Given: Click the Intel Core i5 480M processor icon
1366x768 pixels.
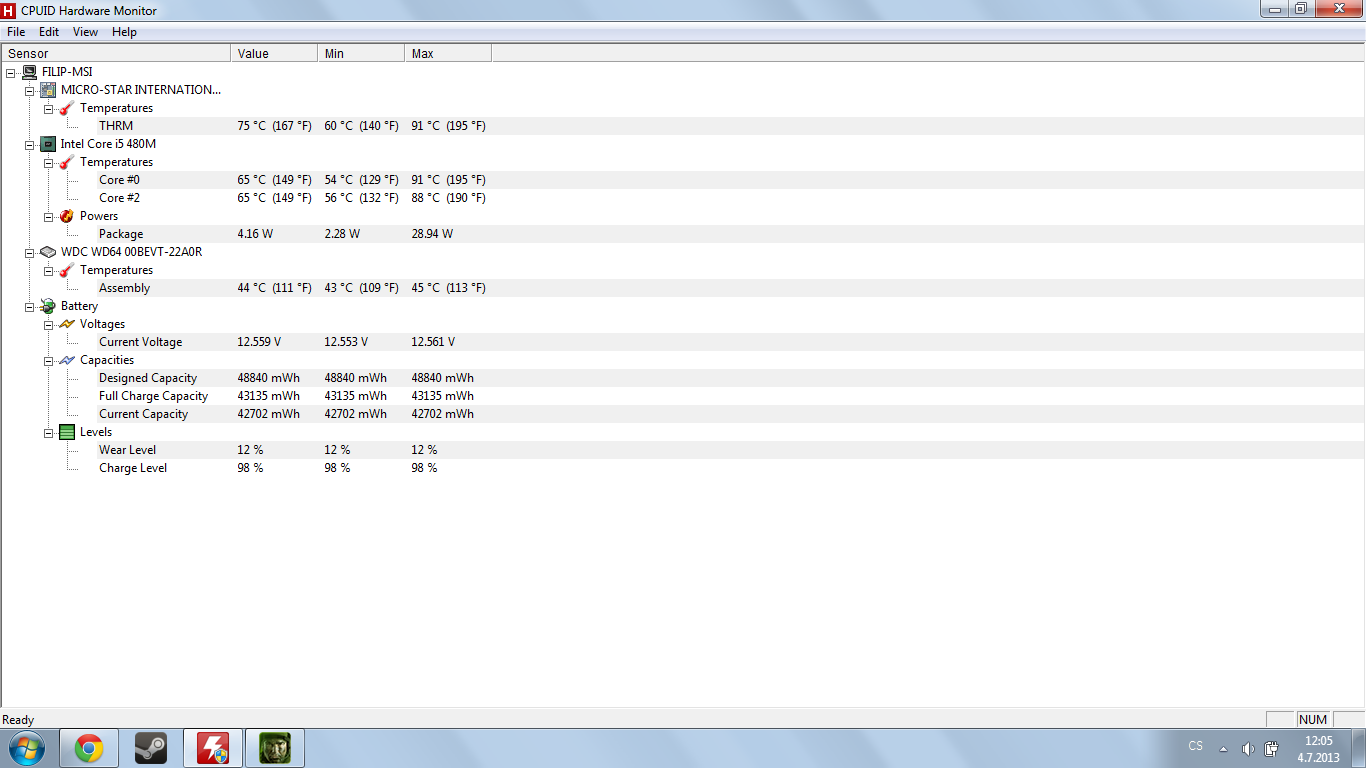Looking at the screenshot, I should tap(48, 144).
